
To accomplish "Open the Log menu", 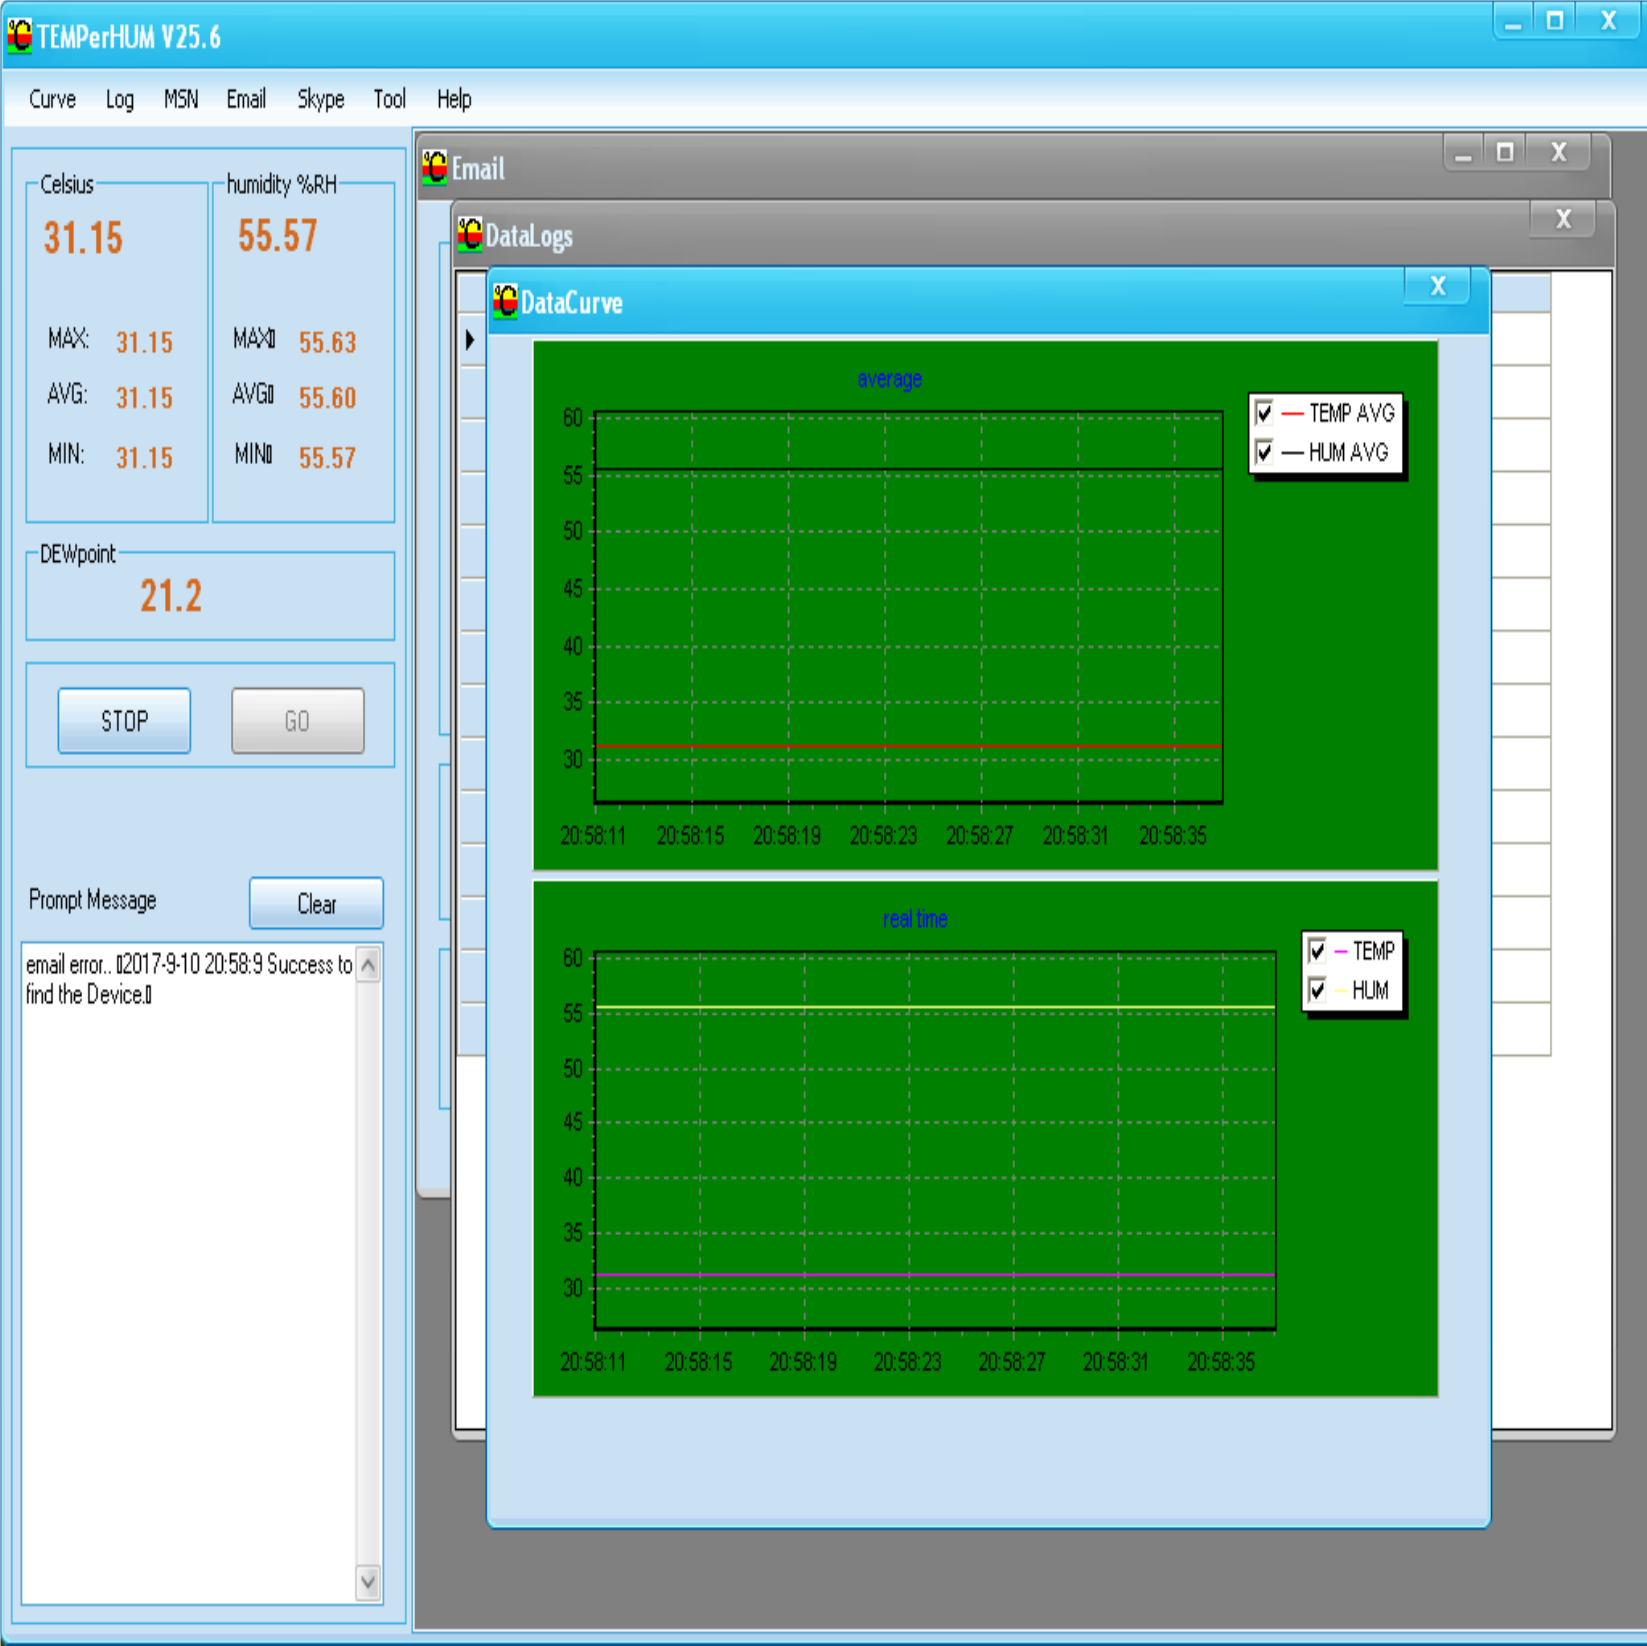I will tap(119, 99).
